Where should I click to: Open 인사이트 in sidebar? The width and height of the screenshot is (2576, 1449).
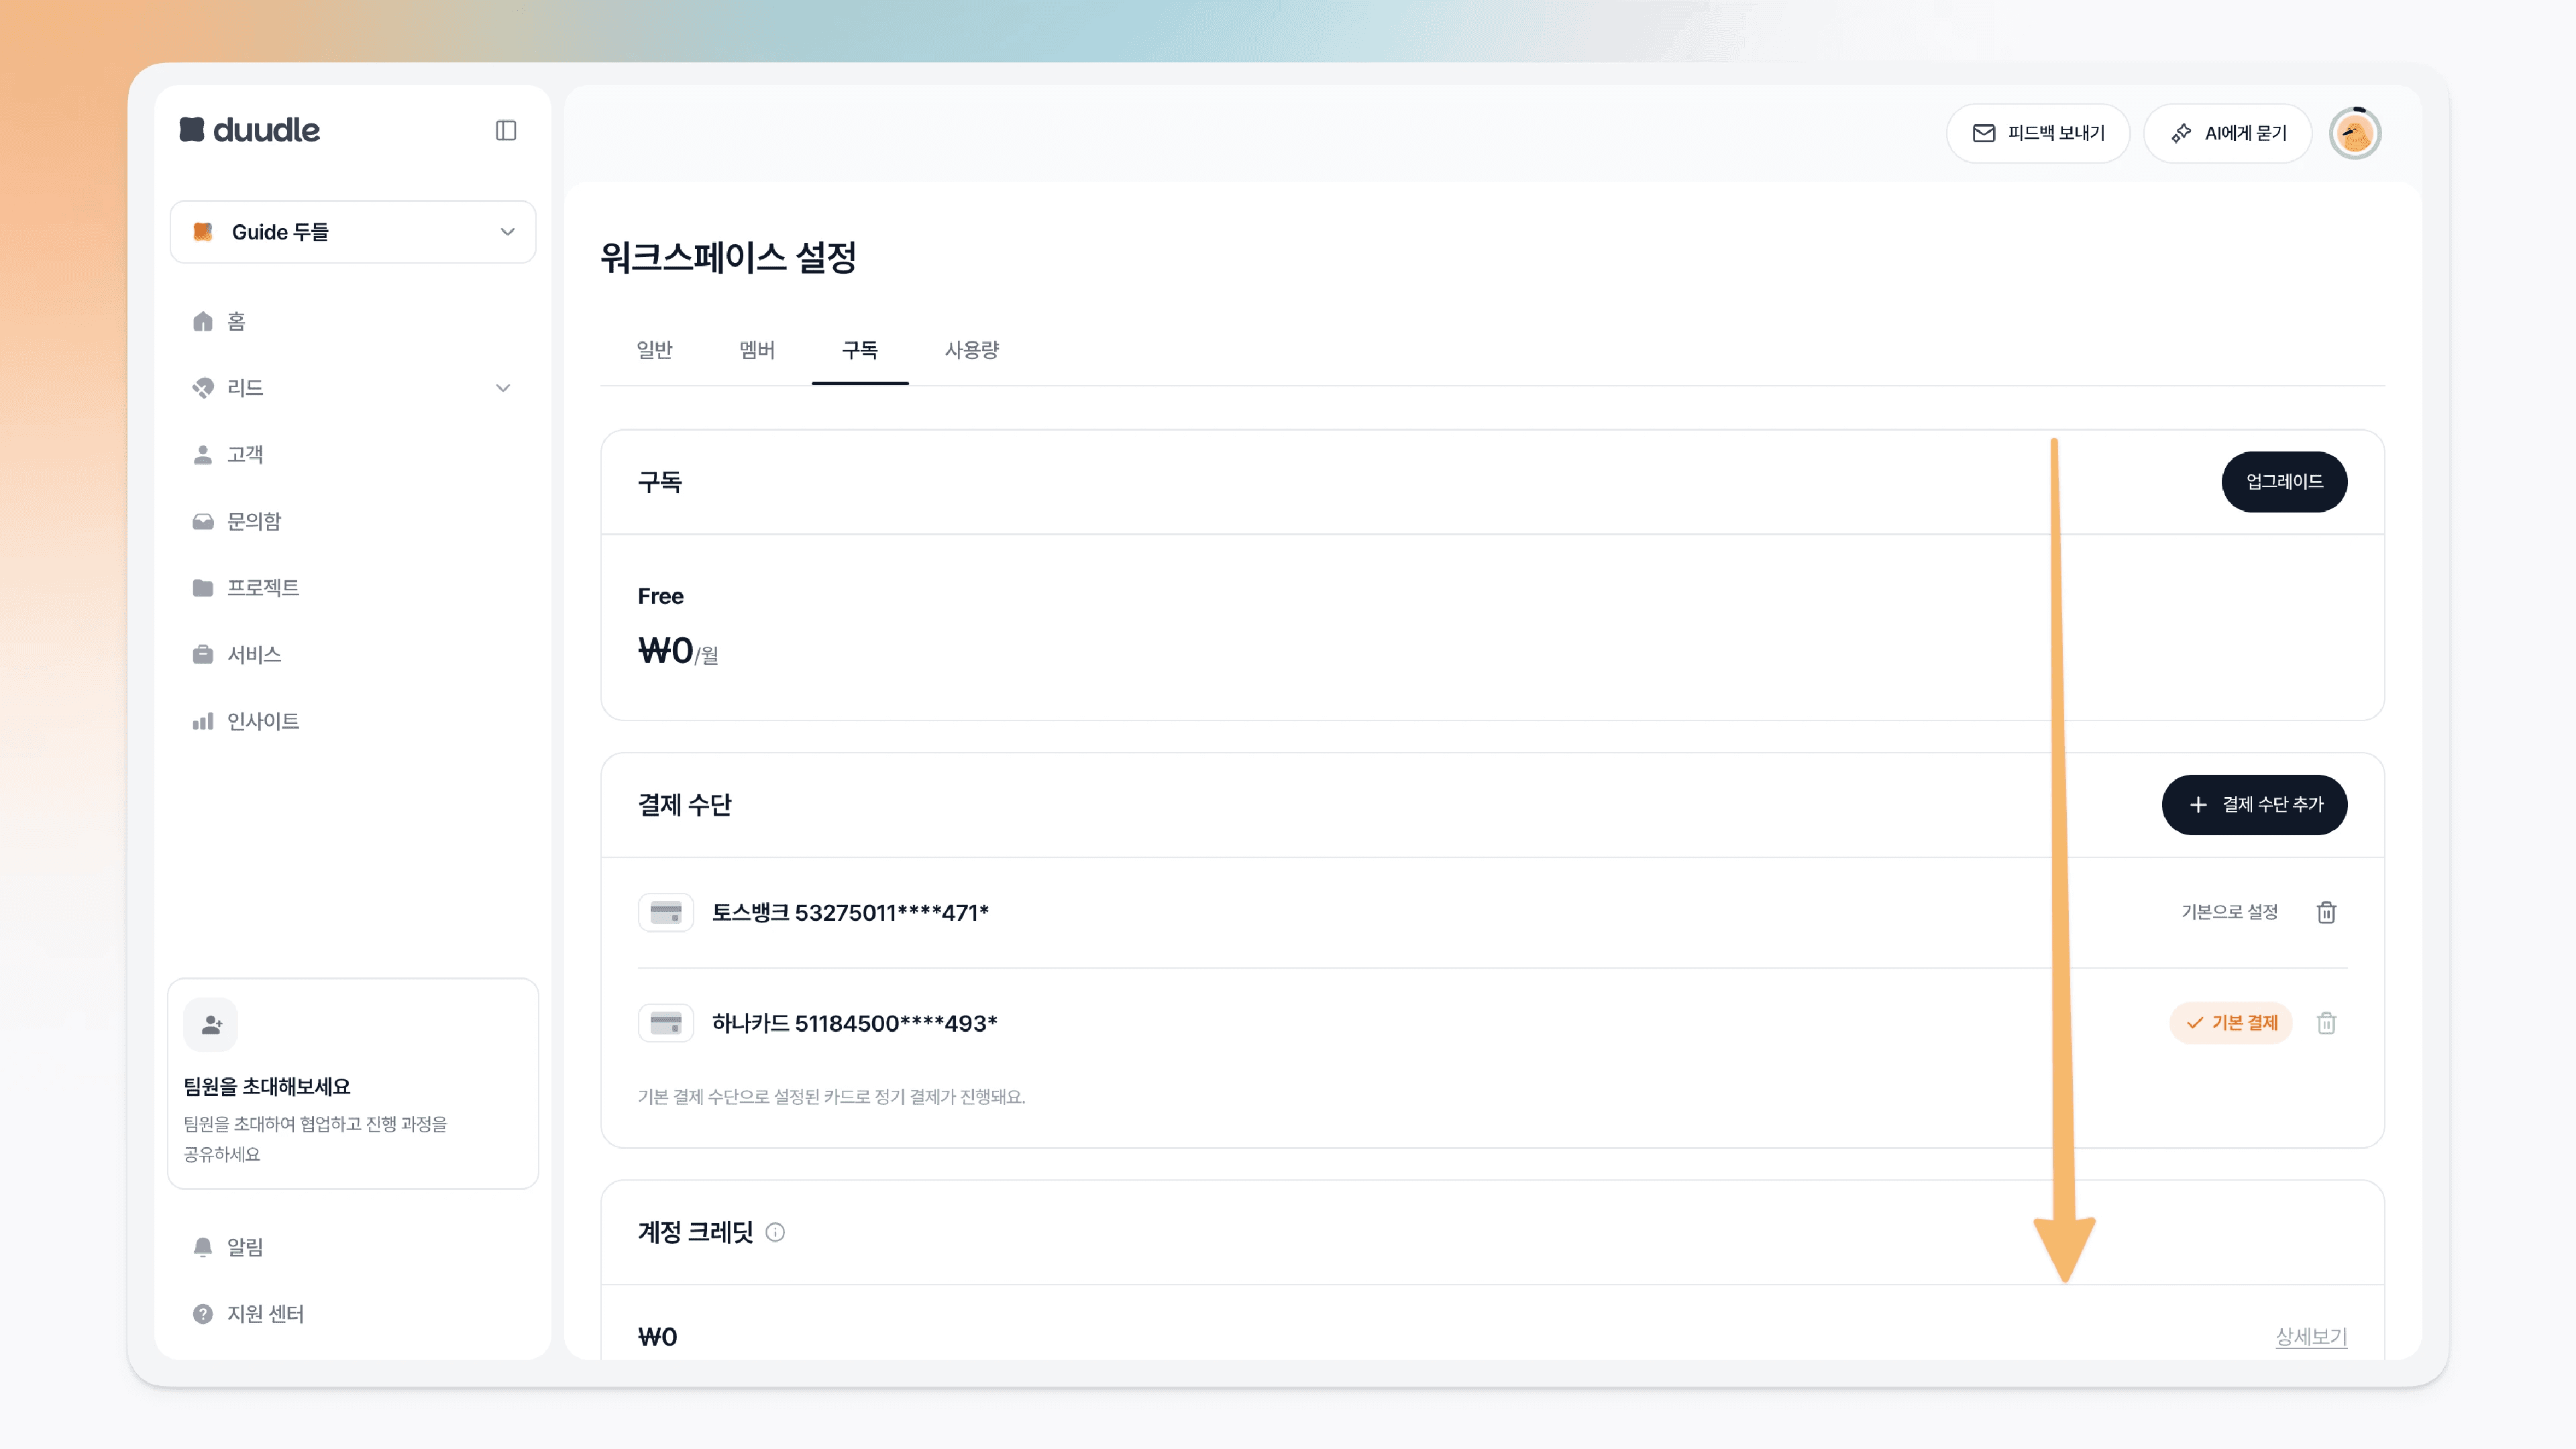[263, 721]
